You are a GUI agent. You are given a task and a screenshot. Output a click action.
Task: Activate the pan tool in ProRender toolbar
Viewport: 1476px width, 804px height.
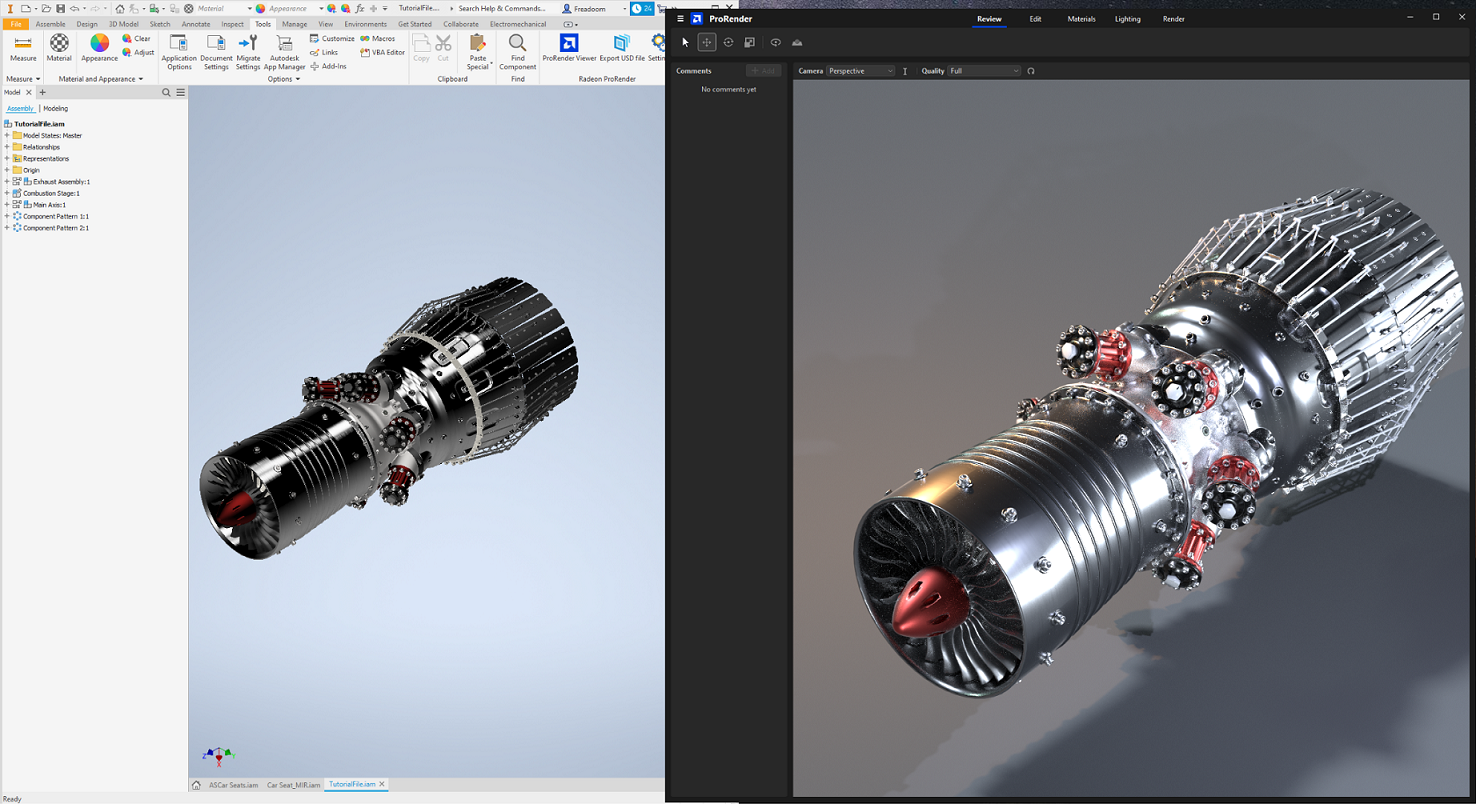707,43
